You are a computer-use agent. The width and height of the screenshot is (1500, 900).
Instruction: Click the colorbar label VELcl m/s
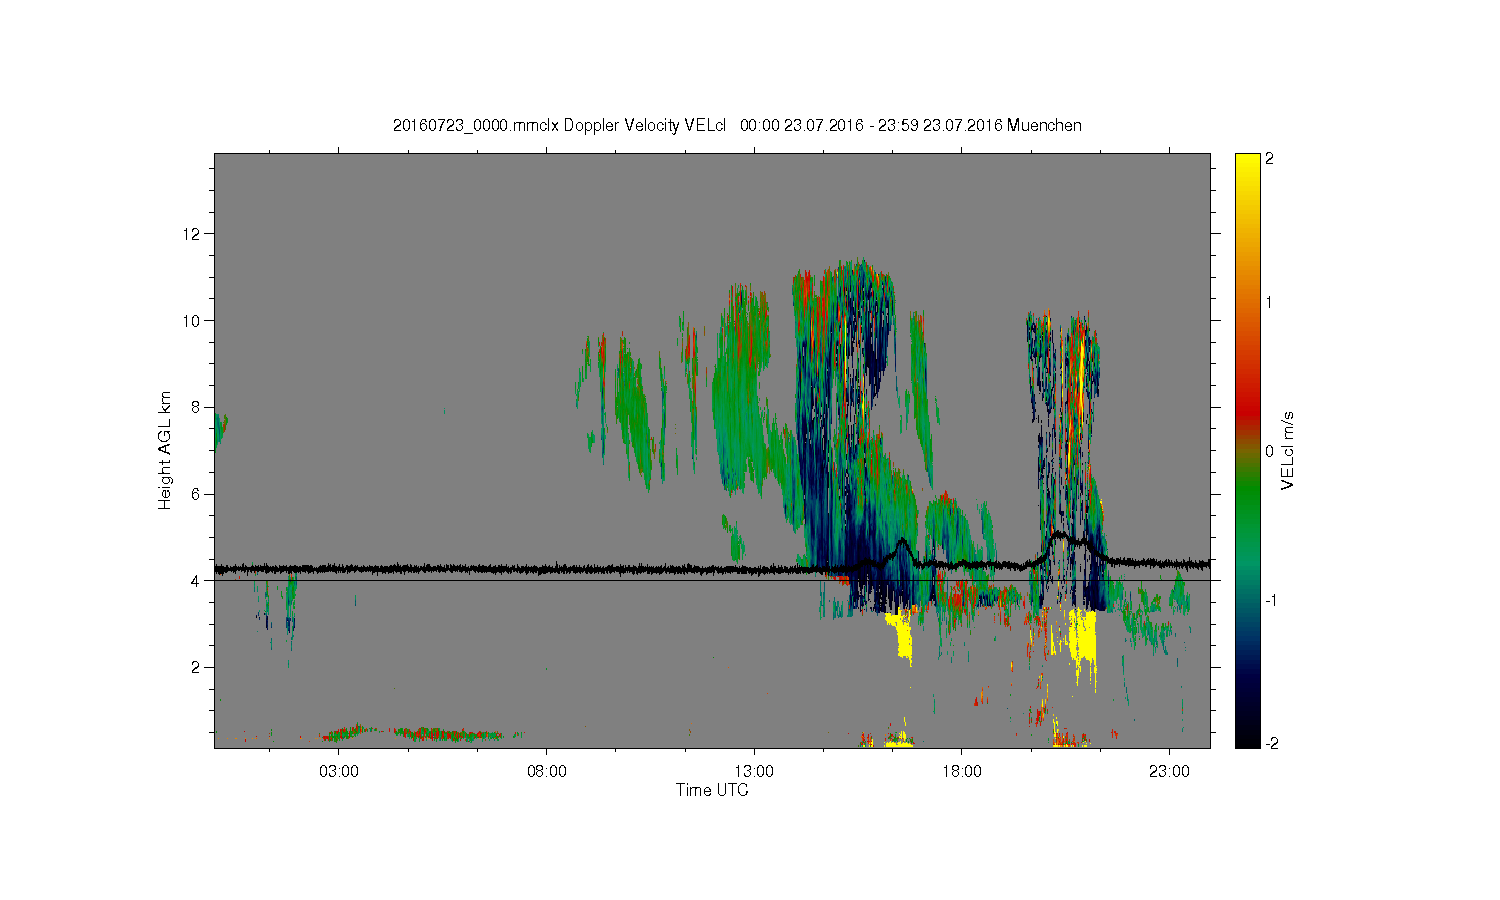click(1288, 450)
